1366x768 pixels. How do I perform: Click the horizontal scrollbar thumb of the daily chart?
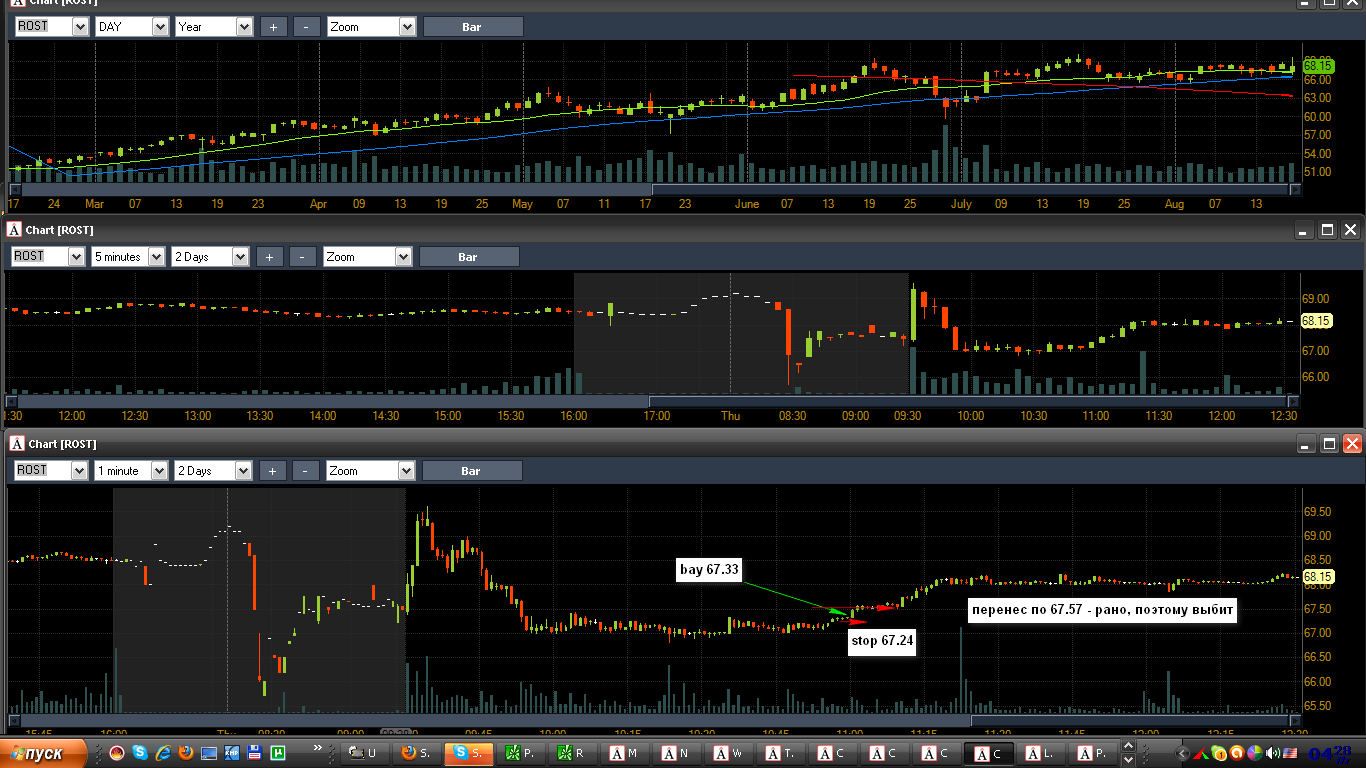971,189
